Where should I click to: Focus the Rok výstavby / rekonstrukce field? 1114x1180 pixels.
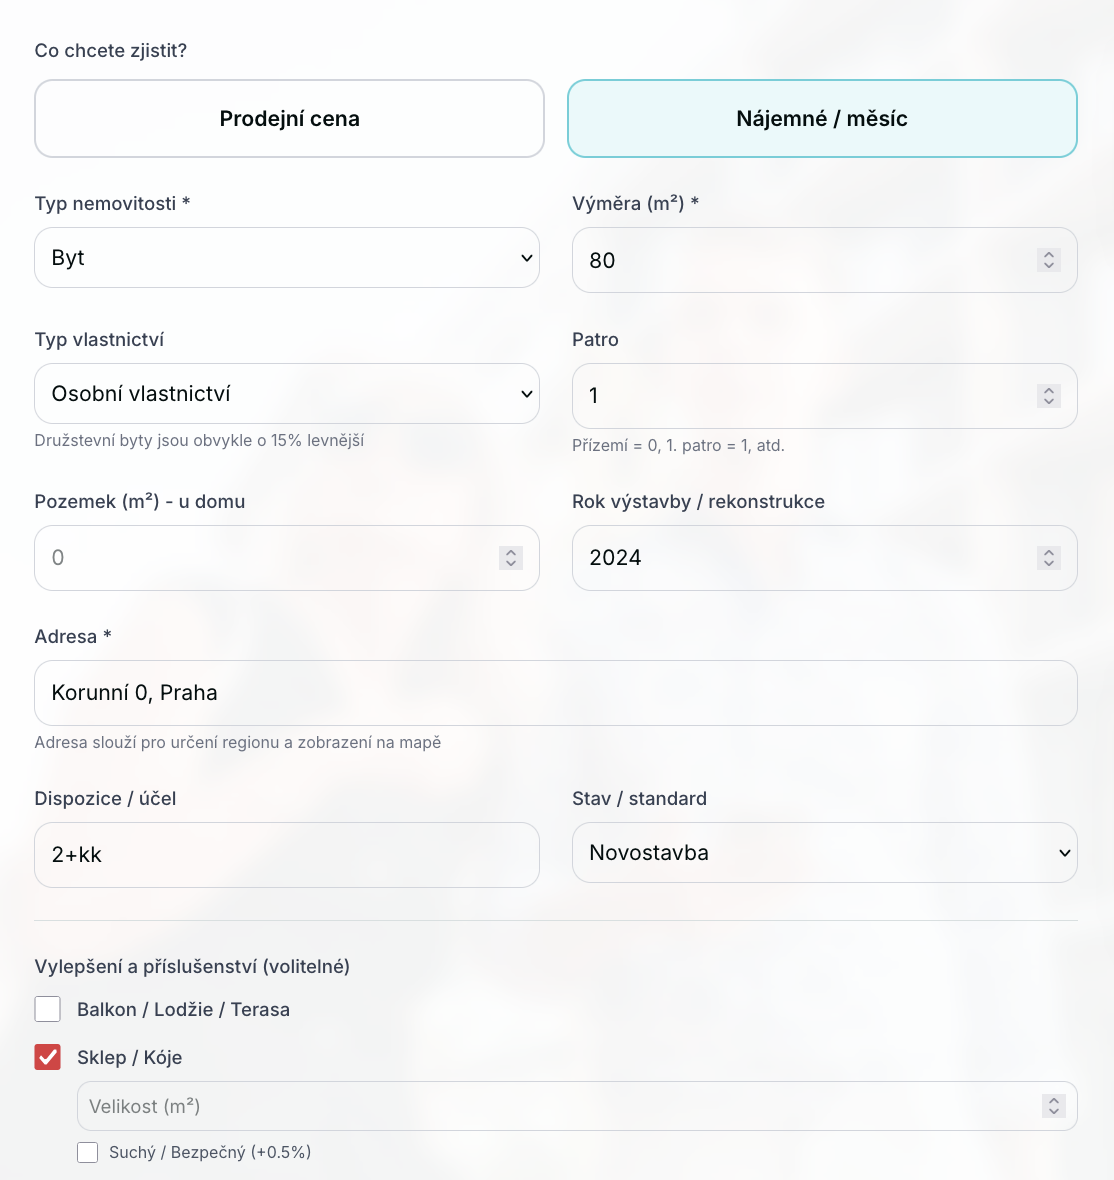tap(800, 558)
